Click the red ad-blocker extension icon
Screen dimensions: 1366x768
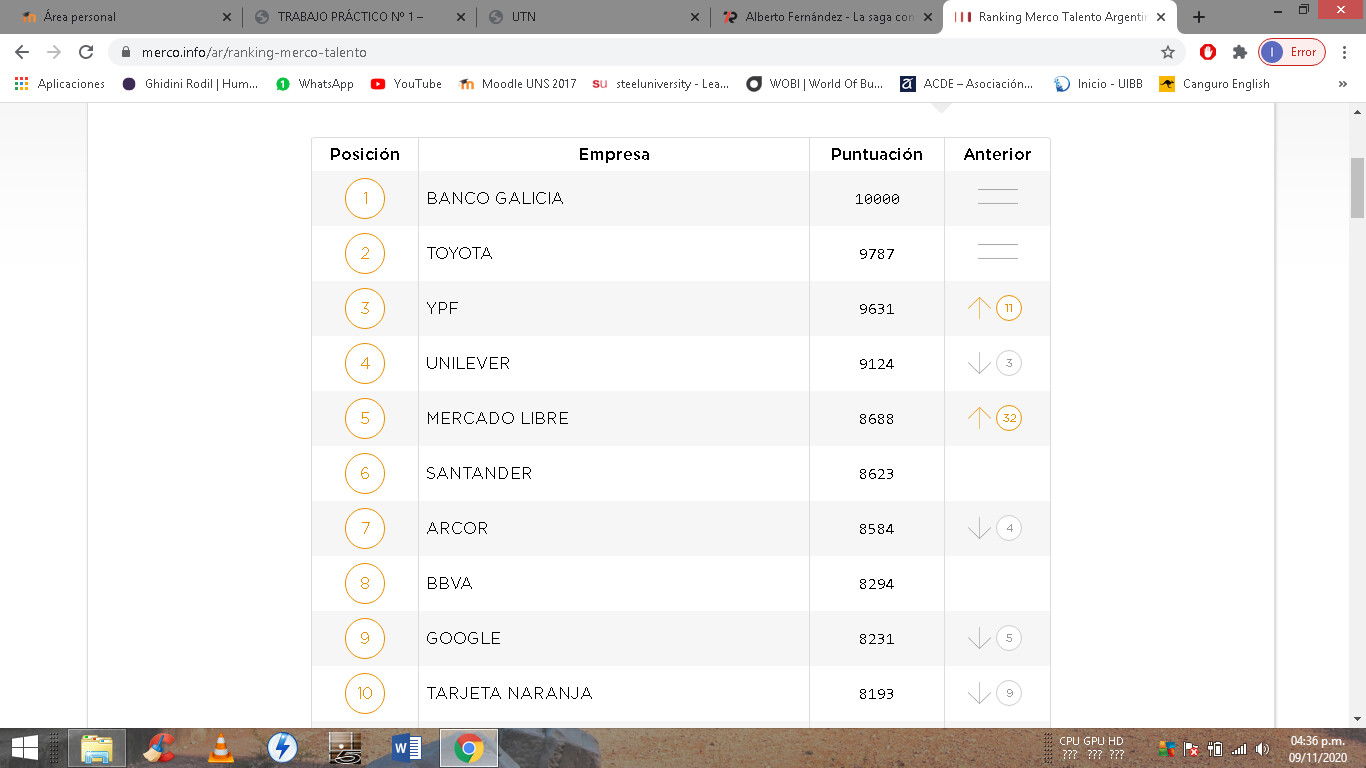(1208, 52)
